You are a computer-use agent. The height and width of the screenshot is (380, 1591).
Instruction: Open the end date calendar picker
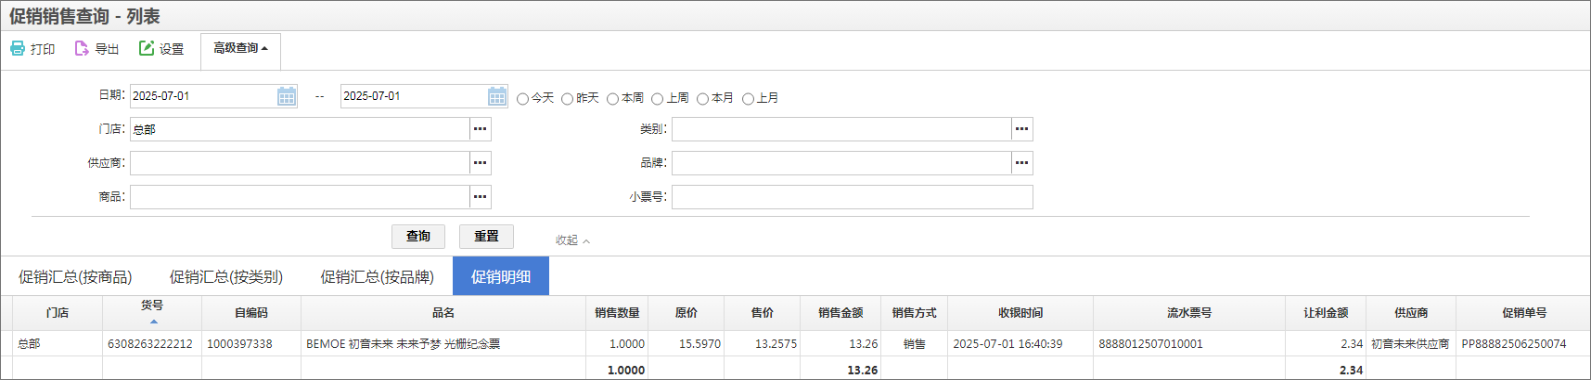point(497,96)
